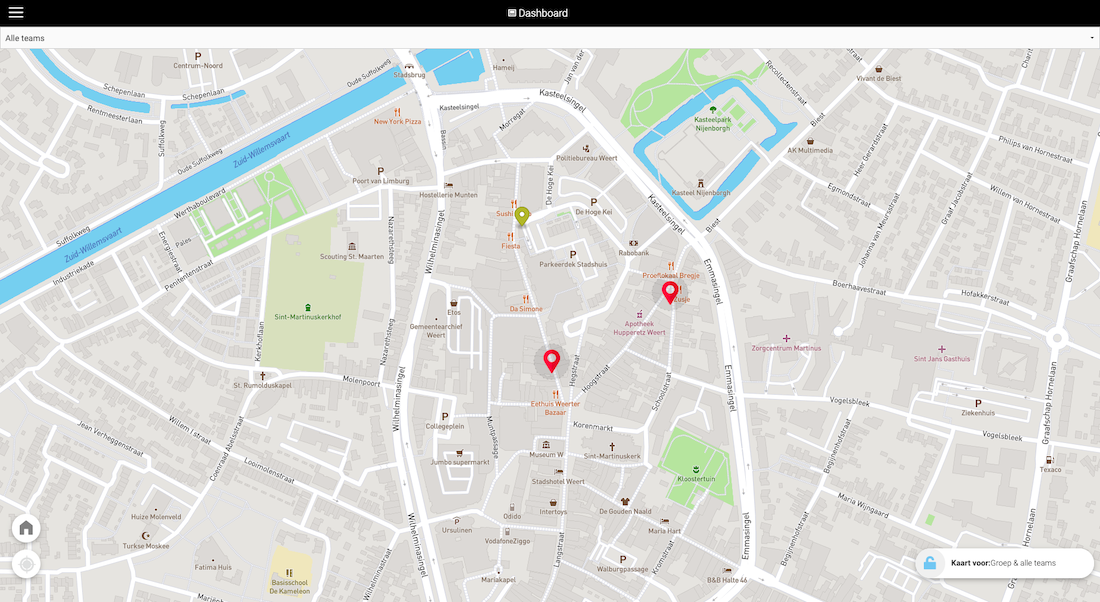Click the Jumbo supermarkt map label

[x=459, y=462]
